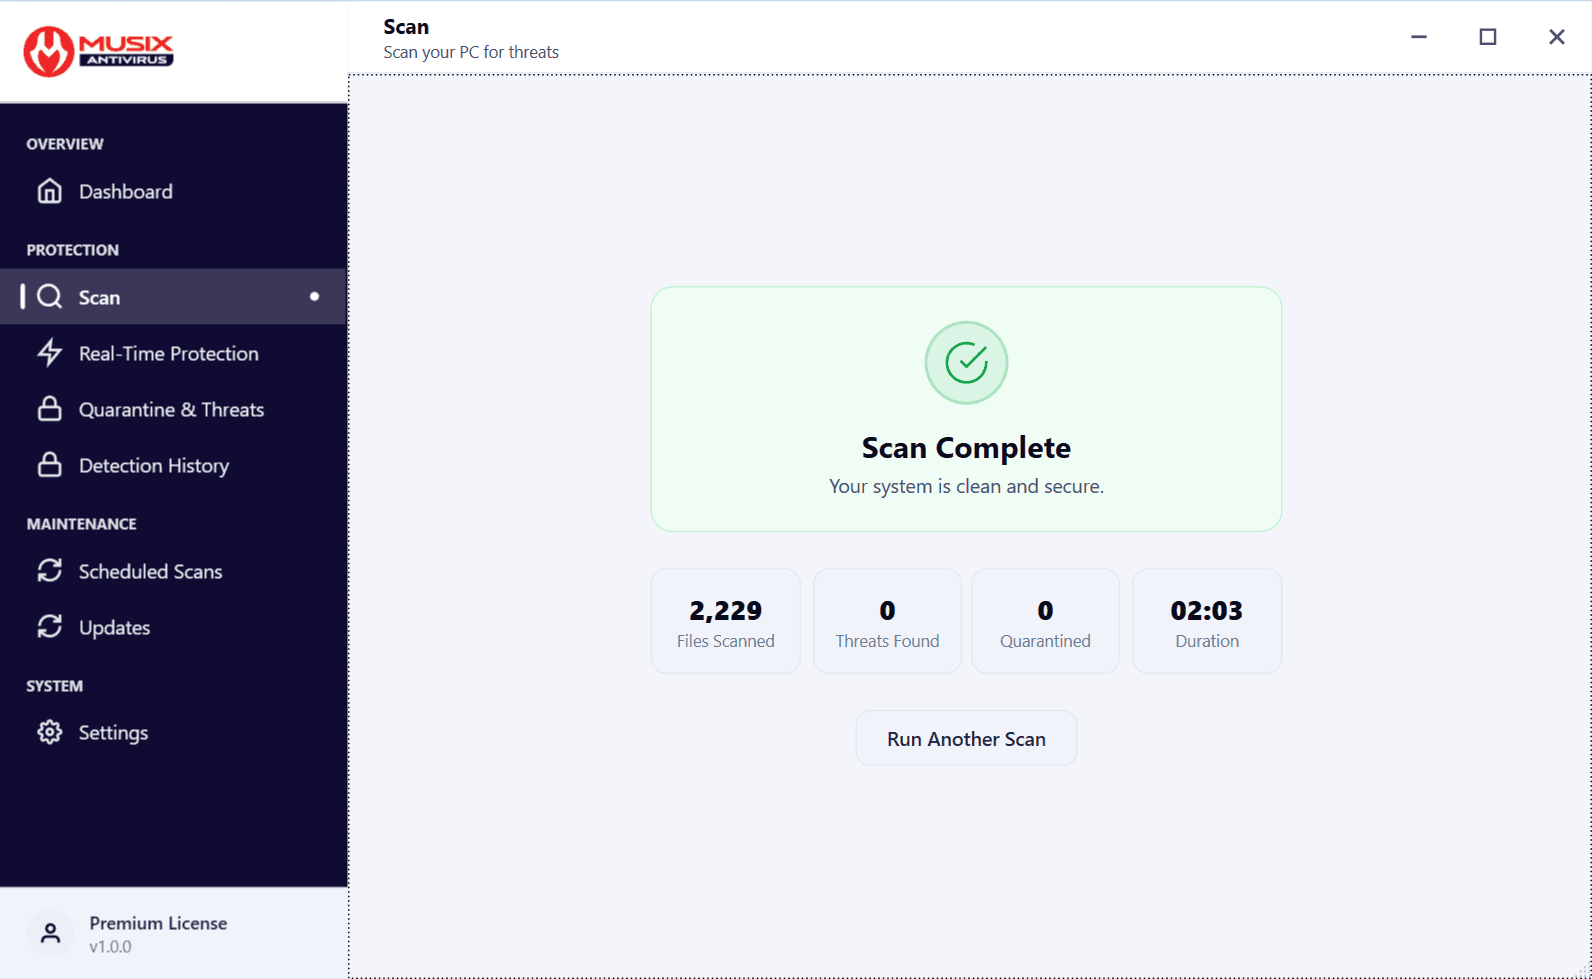
Task: Click the Dashboard home icon
Action: click(x=49, y=191)
